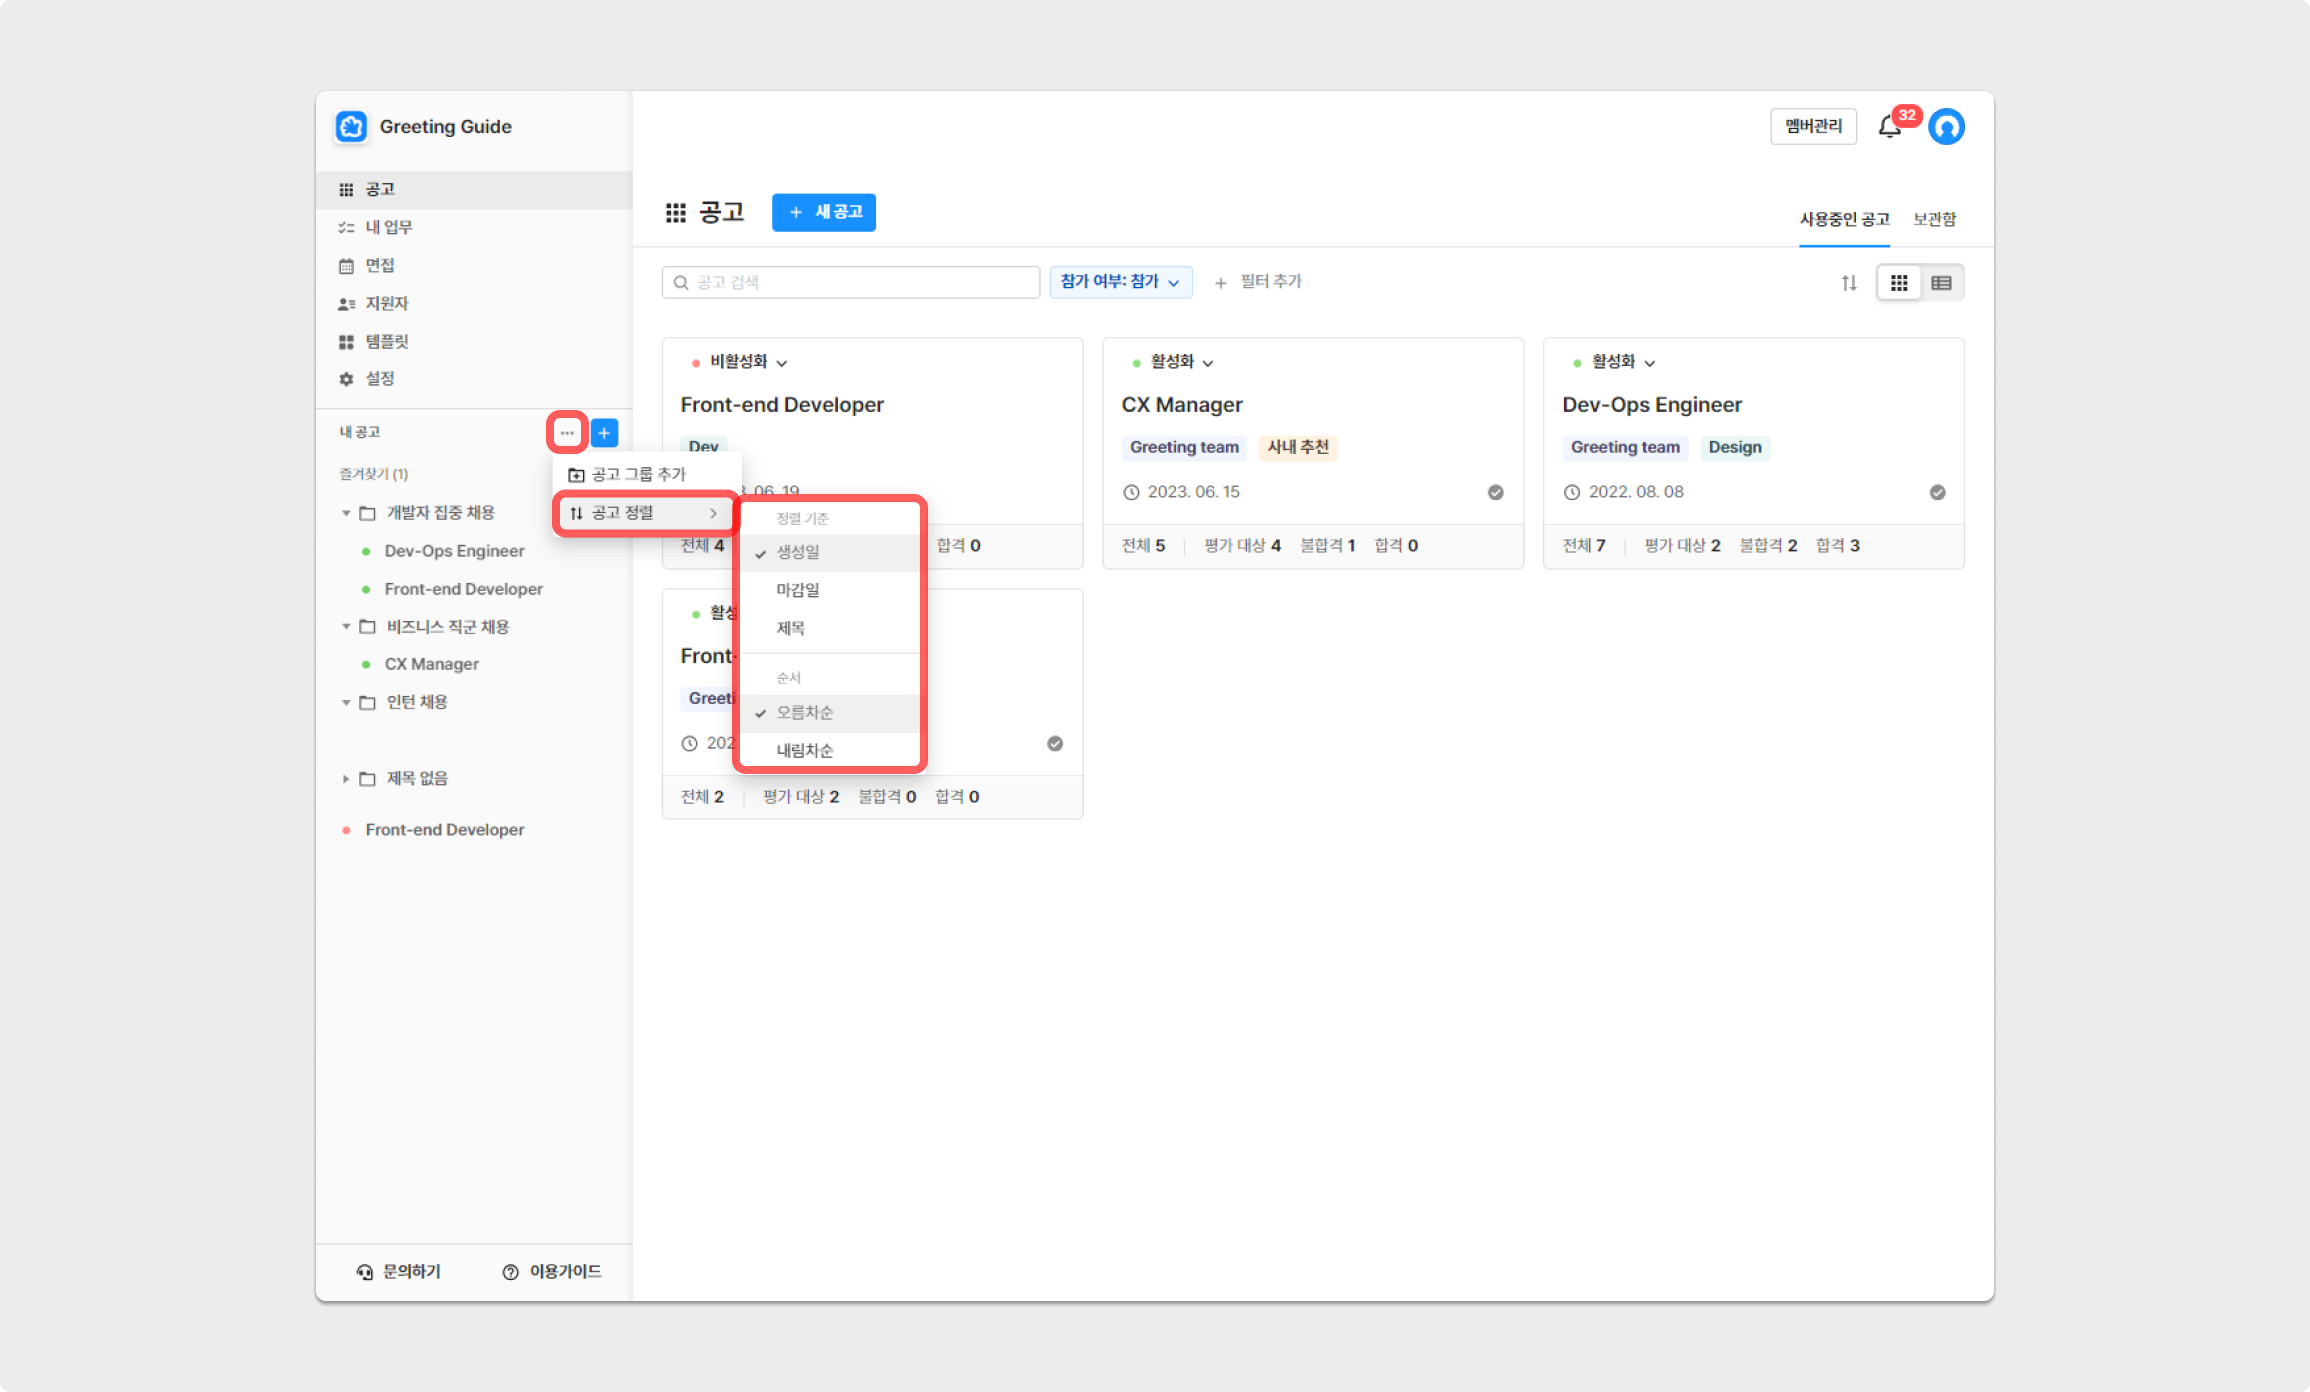Switch to grid view icon
The height and width of the screenshot is (1392, 2310).
click(x=1898, y=283)
